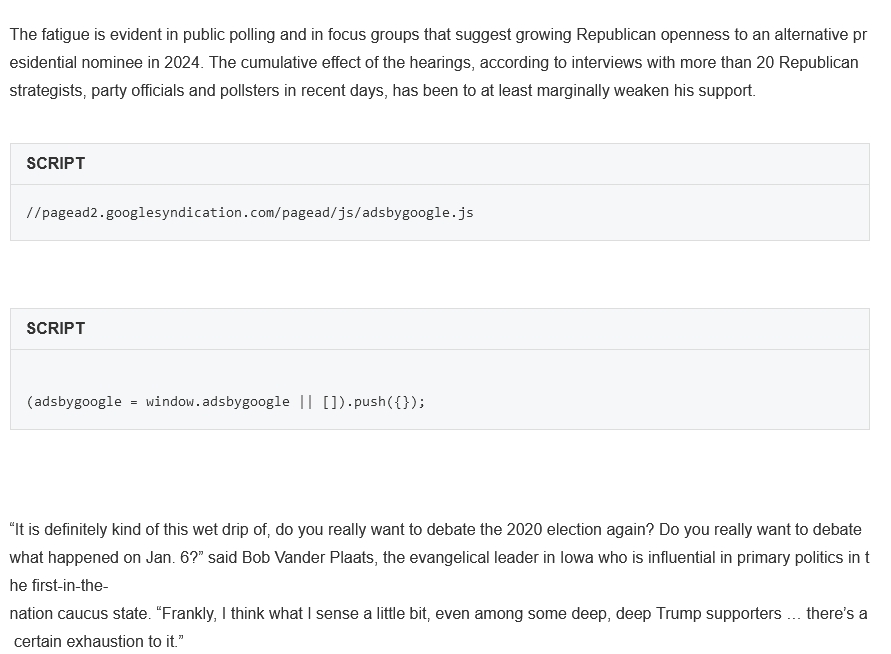Click the text 'he first-in-the-'

(x=59, y=586)
